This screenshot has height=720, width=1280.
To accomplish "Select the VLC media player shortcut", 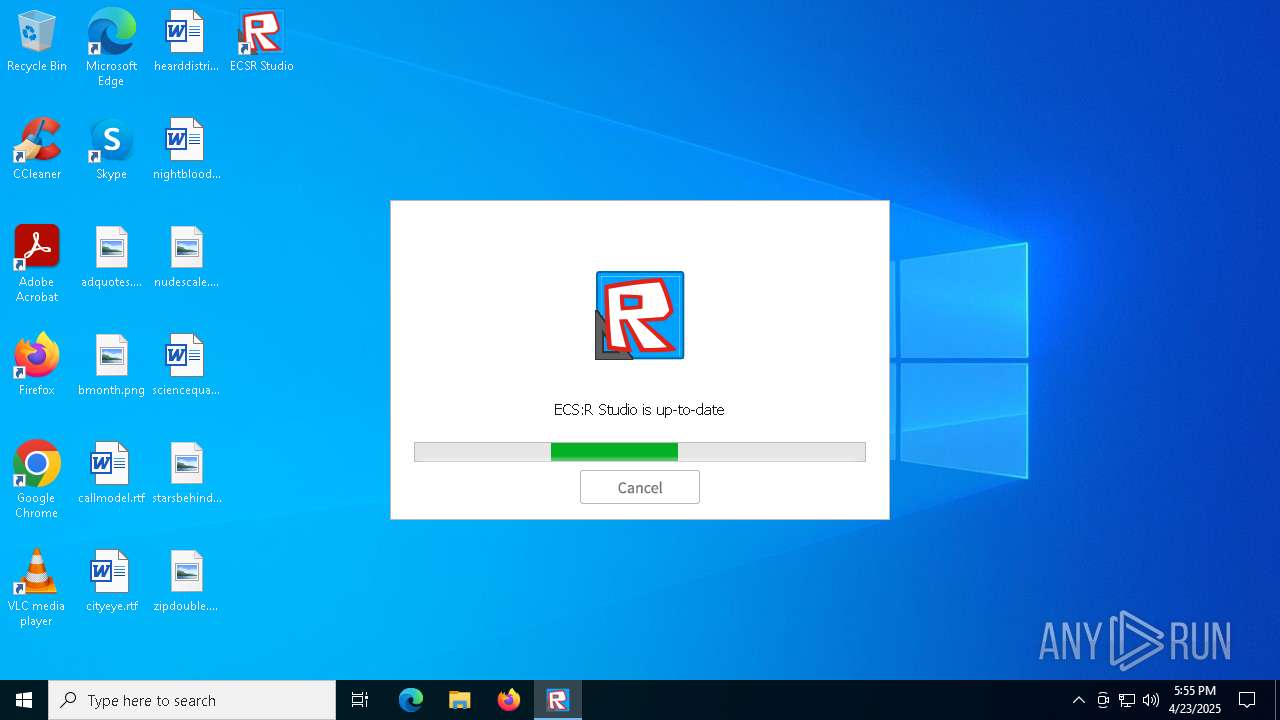I will coord(37,587).
